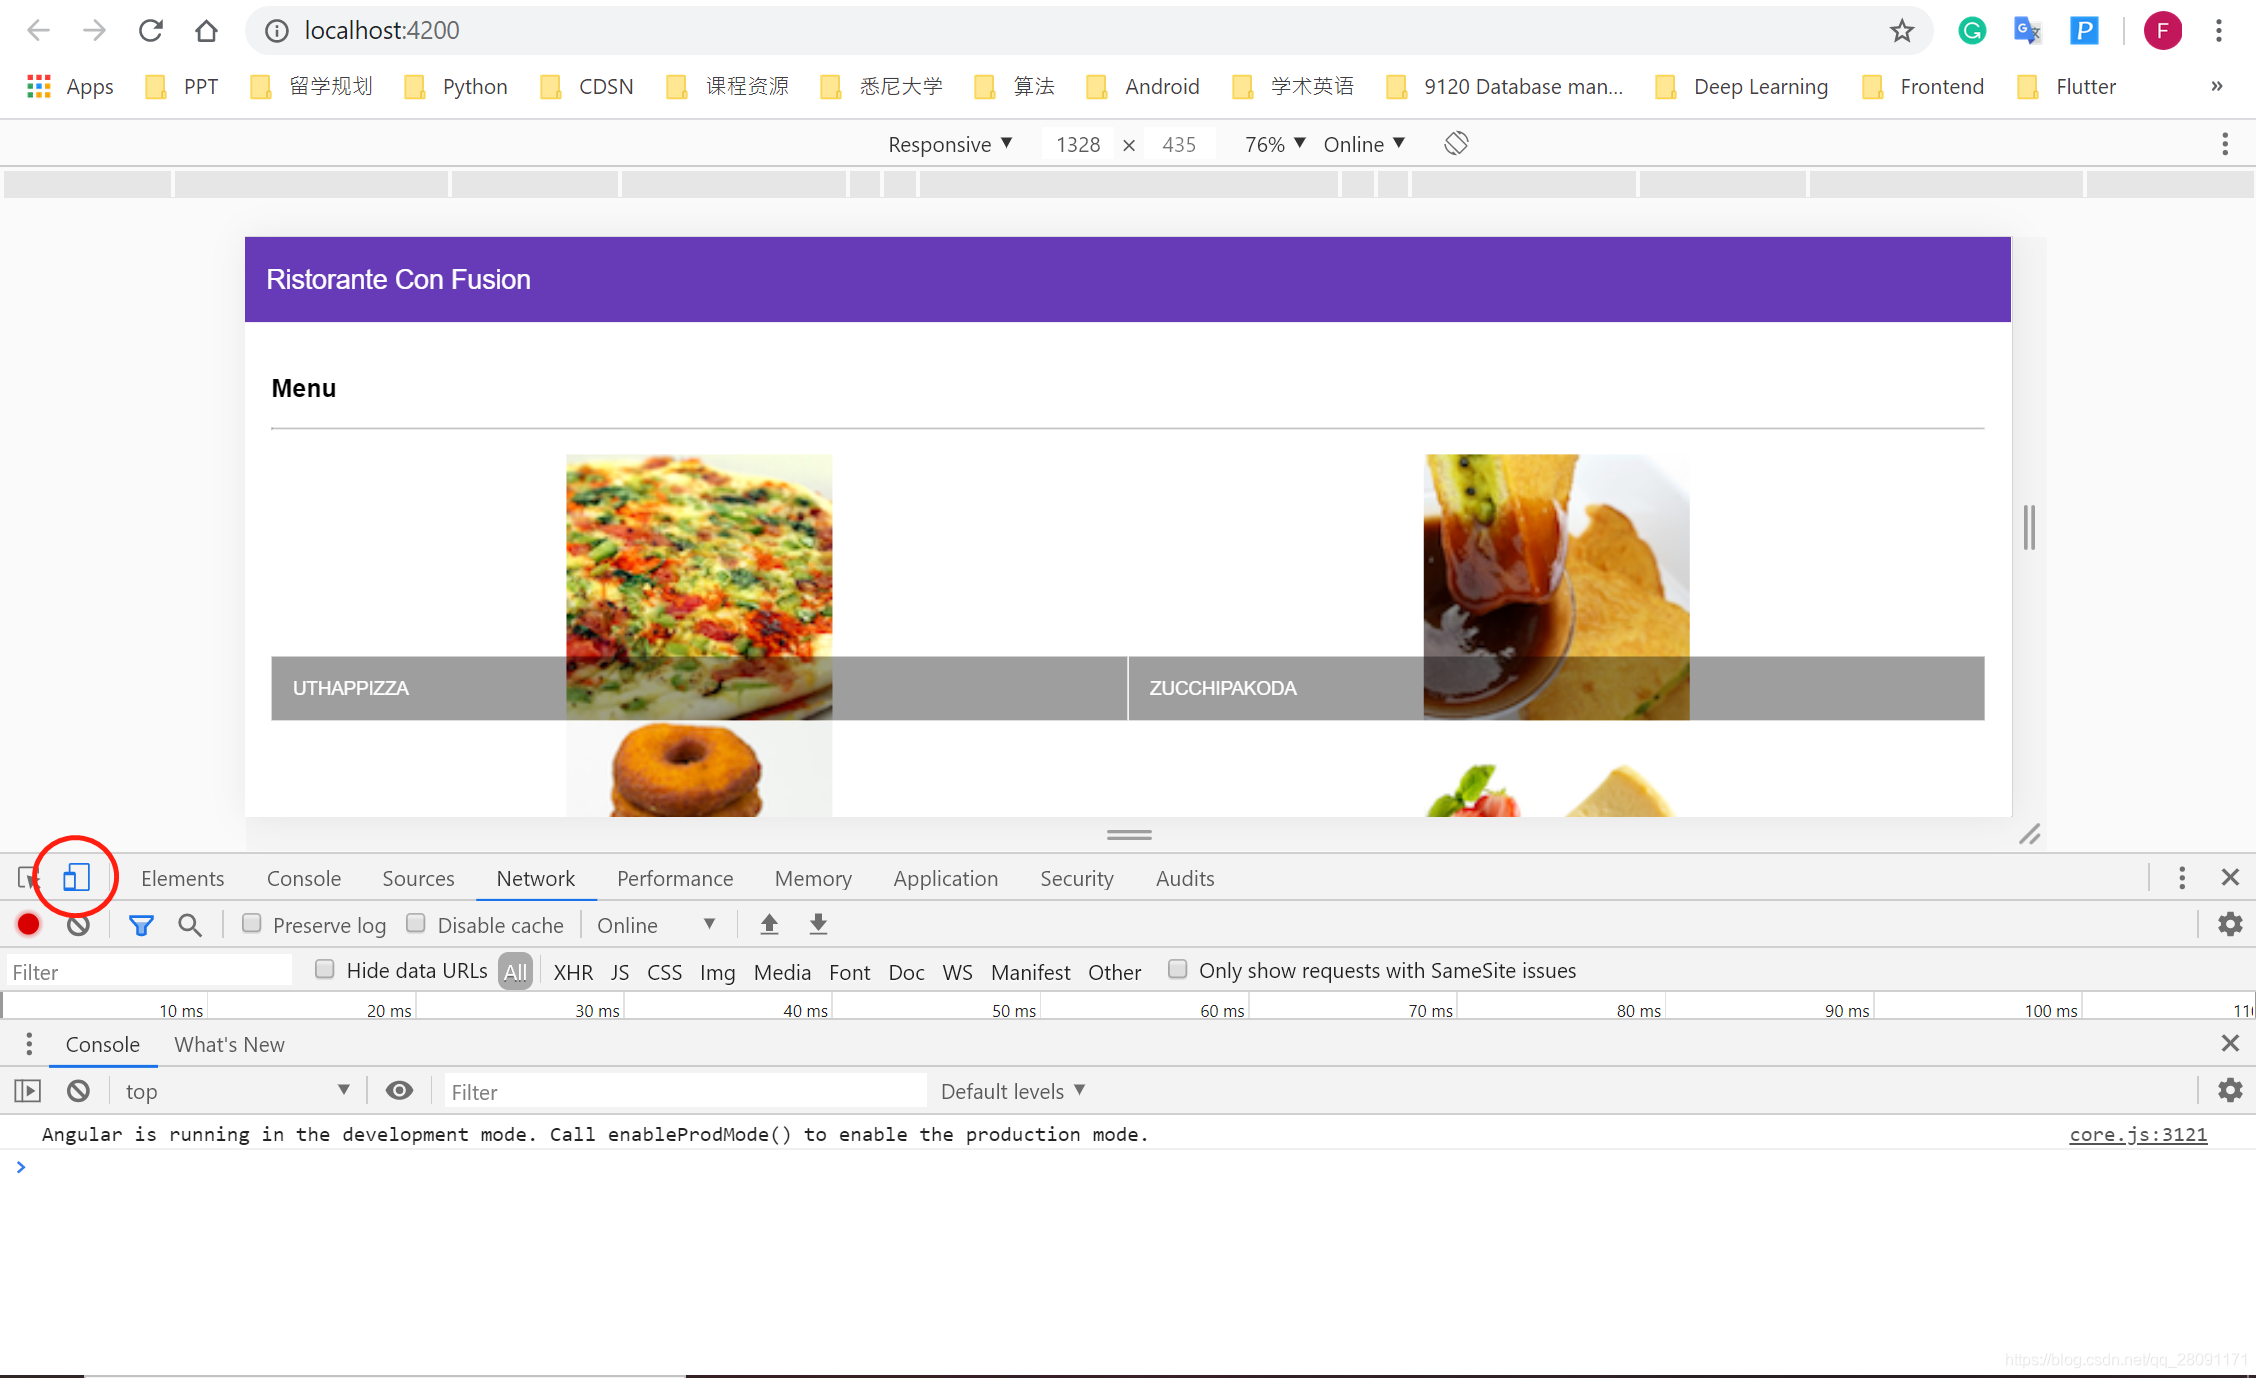
Task: Click export HAR download arrow
Action: (818, 925)
